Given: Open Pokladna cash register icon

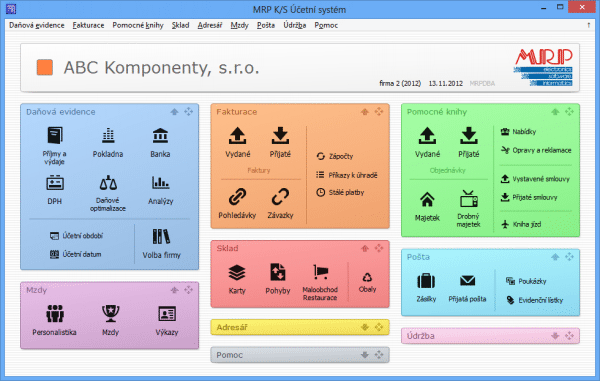Looking at the screenshot, I should [108, 136].
